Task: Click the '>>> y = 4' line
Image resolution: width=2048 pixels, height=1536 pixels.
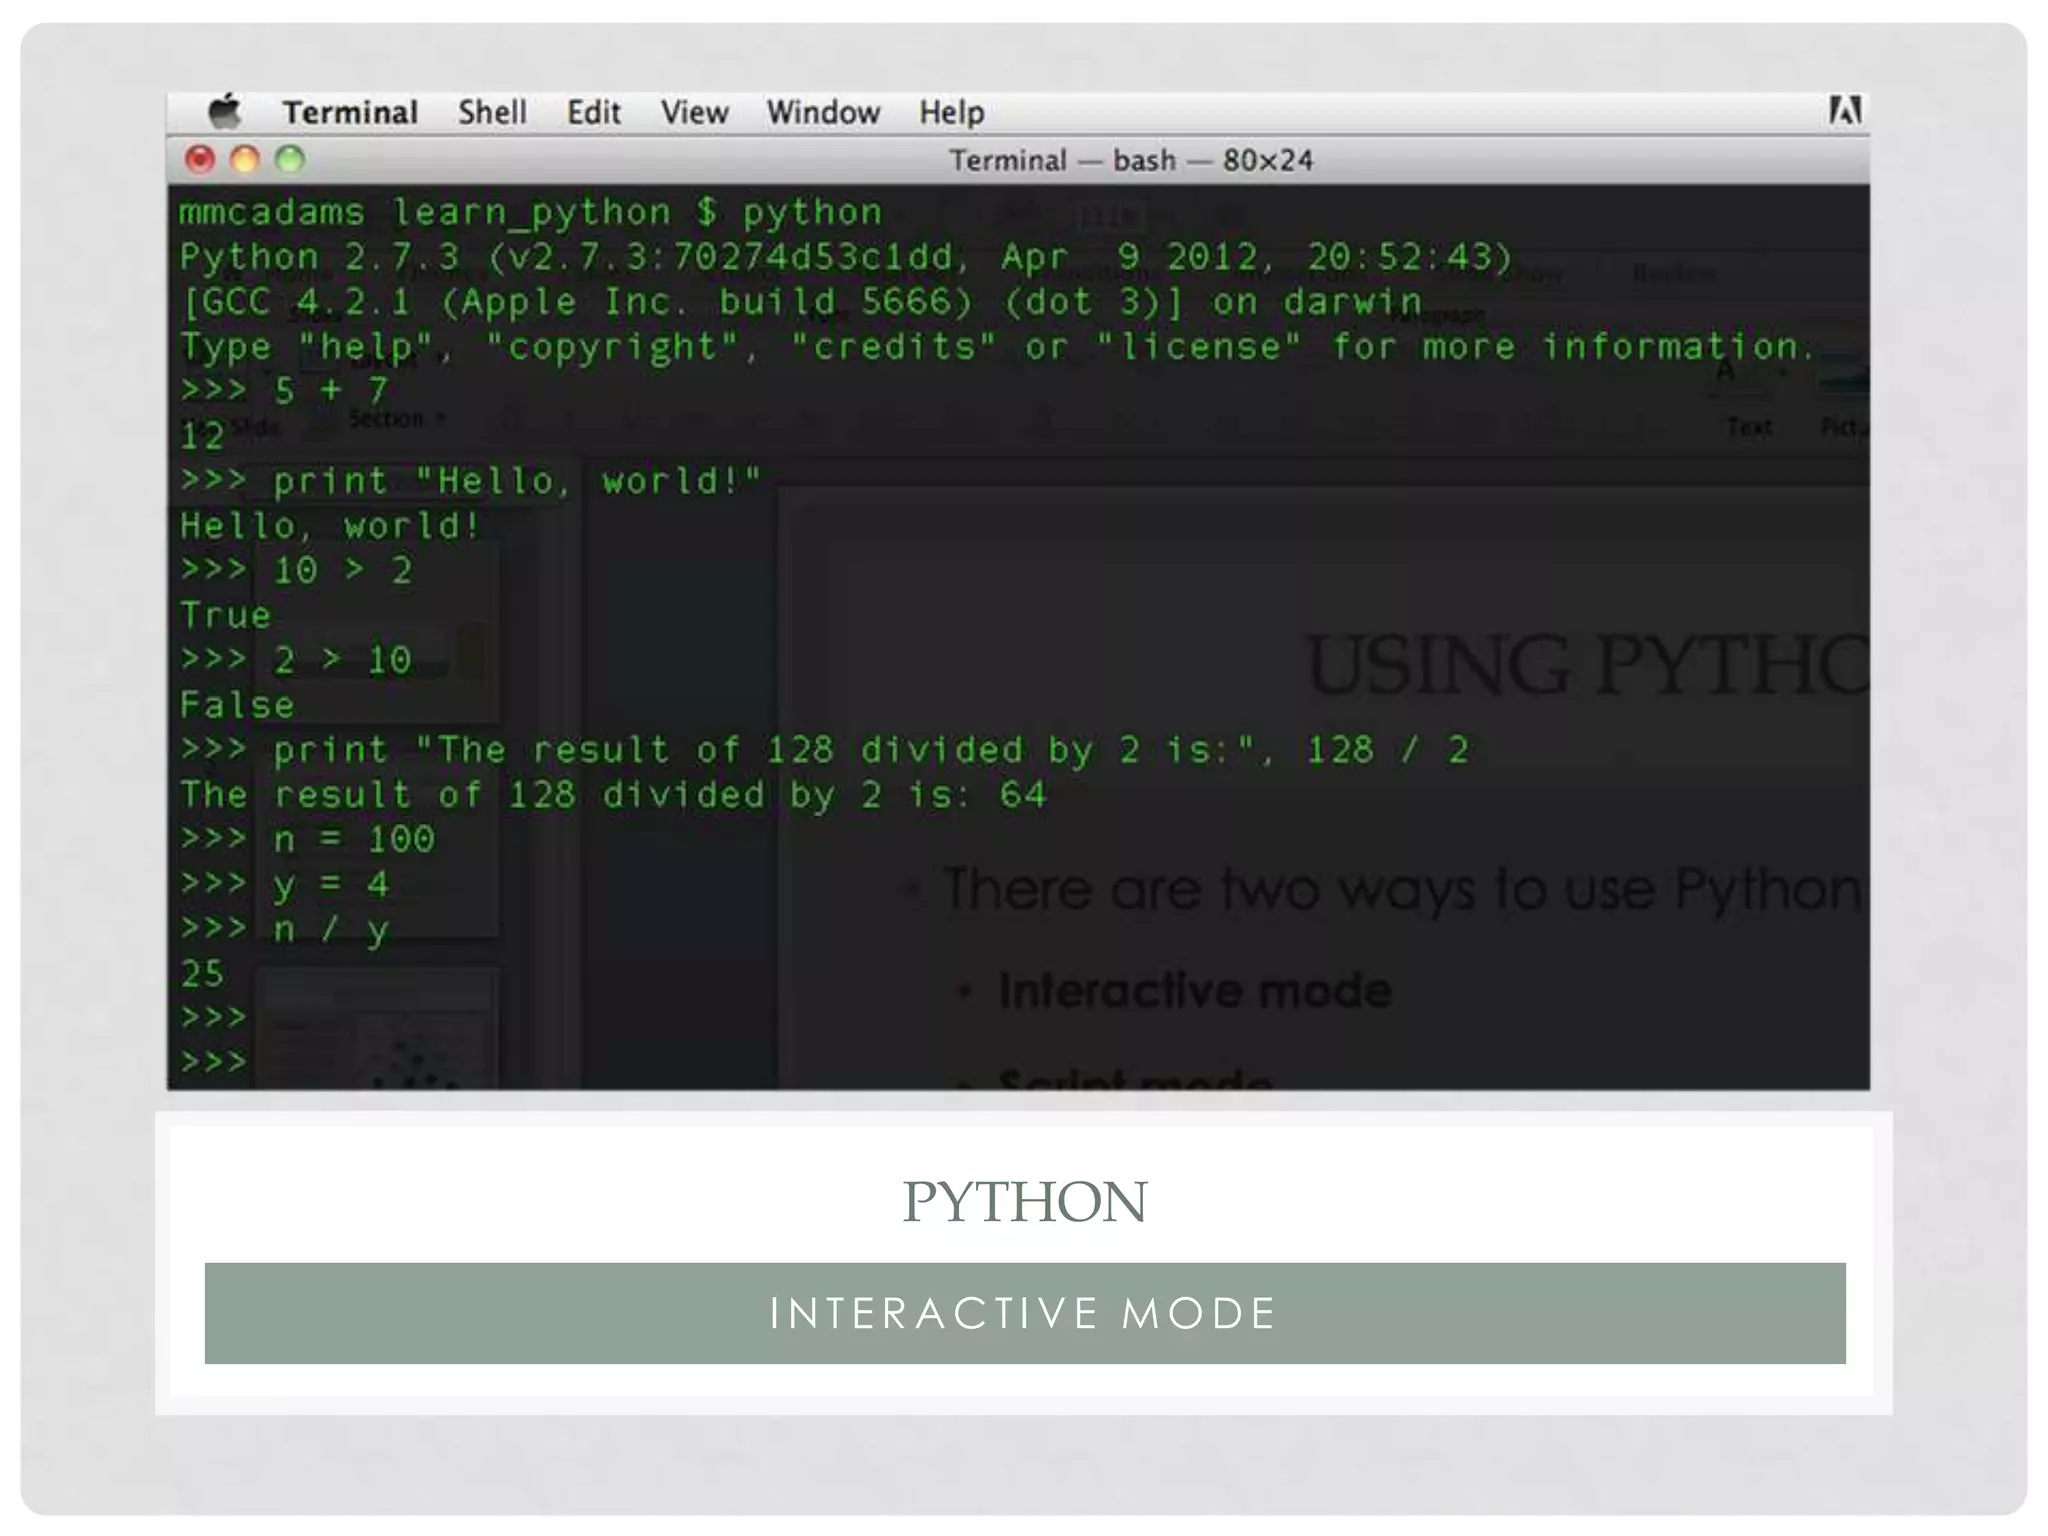Action: pyautogui.click(x=284, y=884)
